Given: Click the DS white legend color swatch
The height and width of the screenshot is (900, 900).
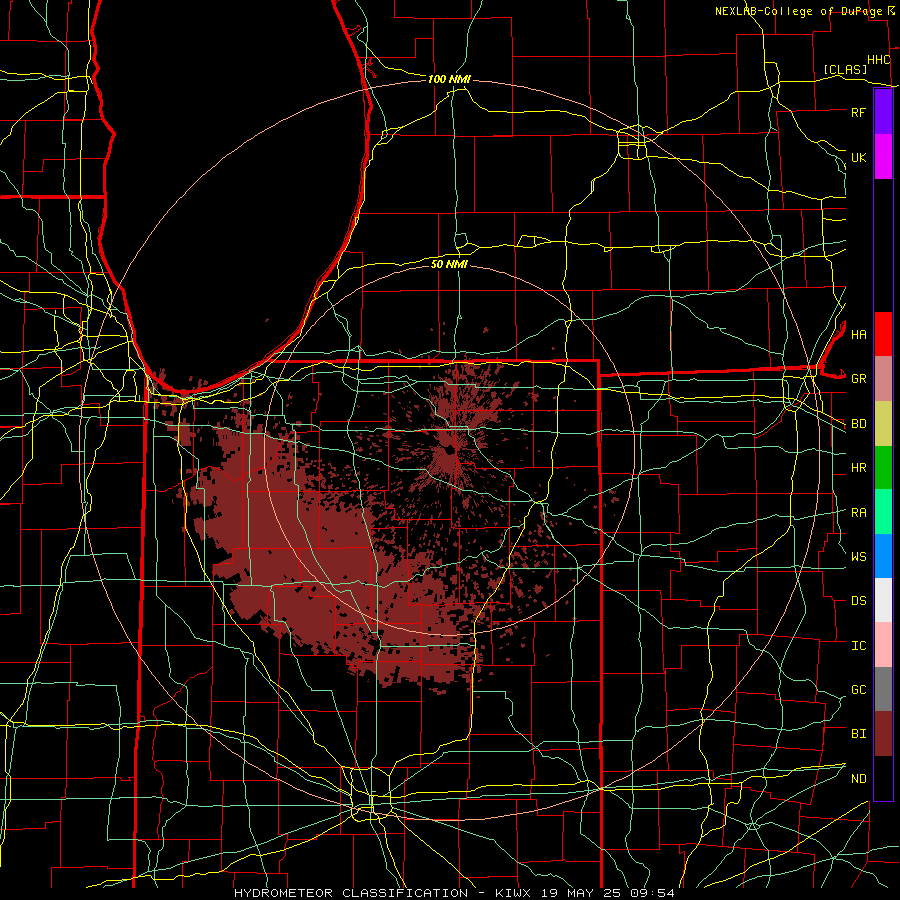Looking at the screenshot, I should click(883, 600).
